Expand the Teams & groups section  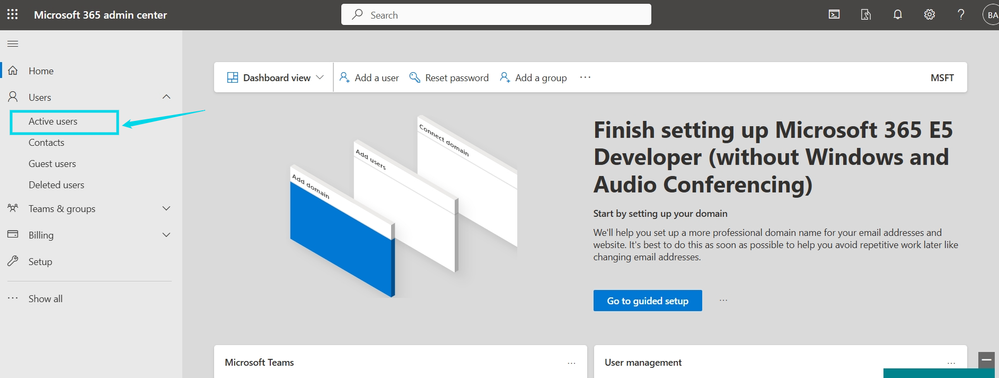[x=166, y=208]
